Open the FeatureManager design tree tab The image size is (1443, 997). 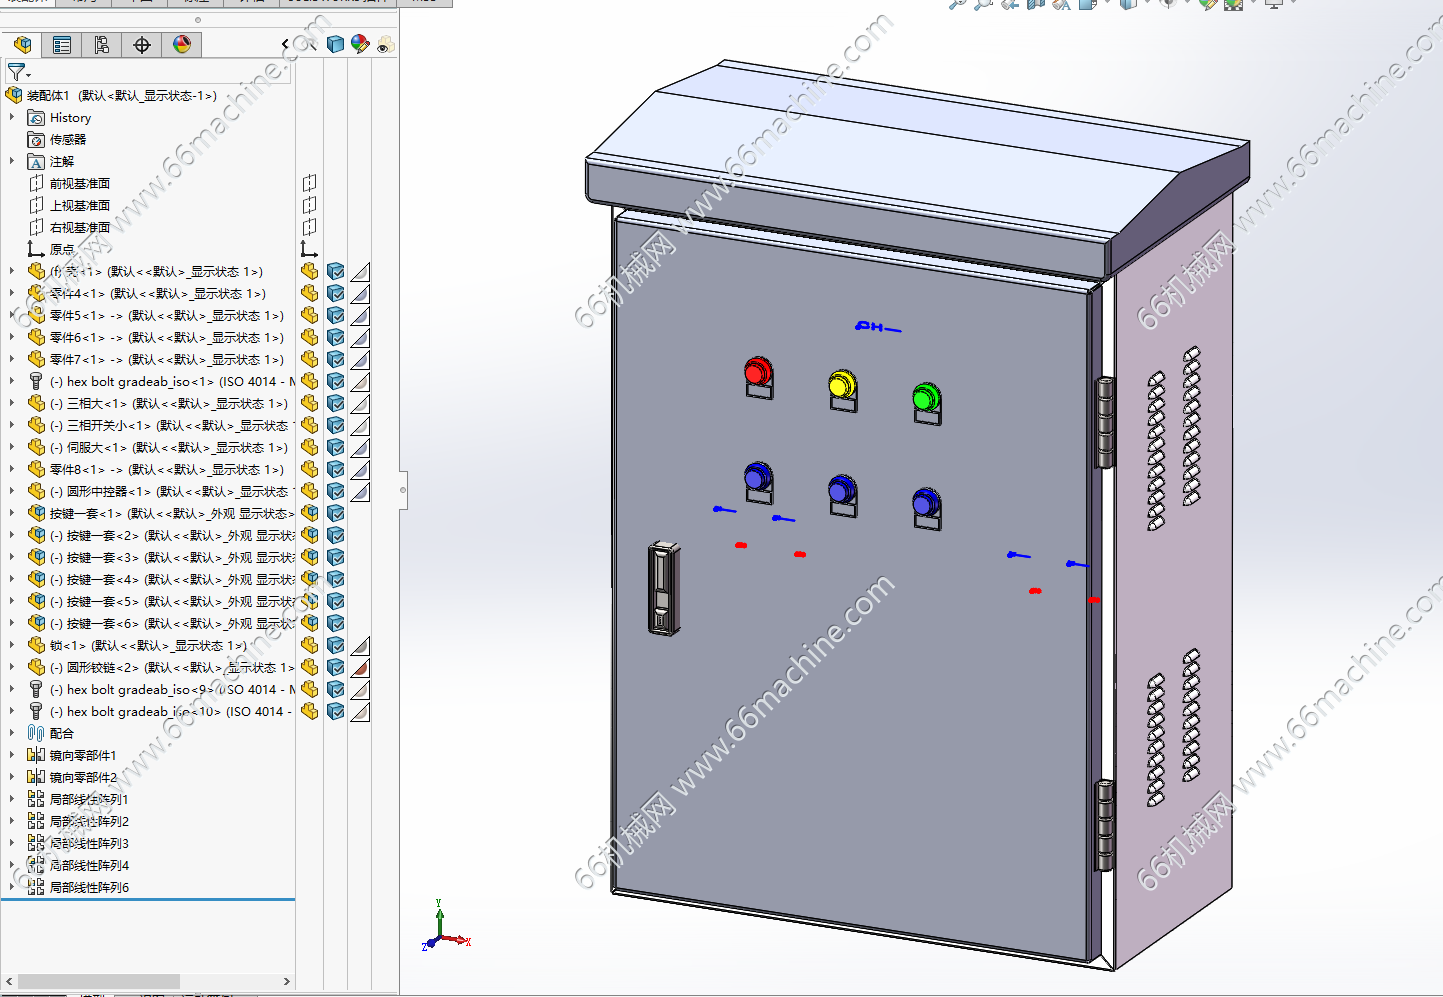(22, 44)
